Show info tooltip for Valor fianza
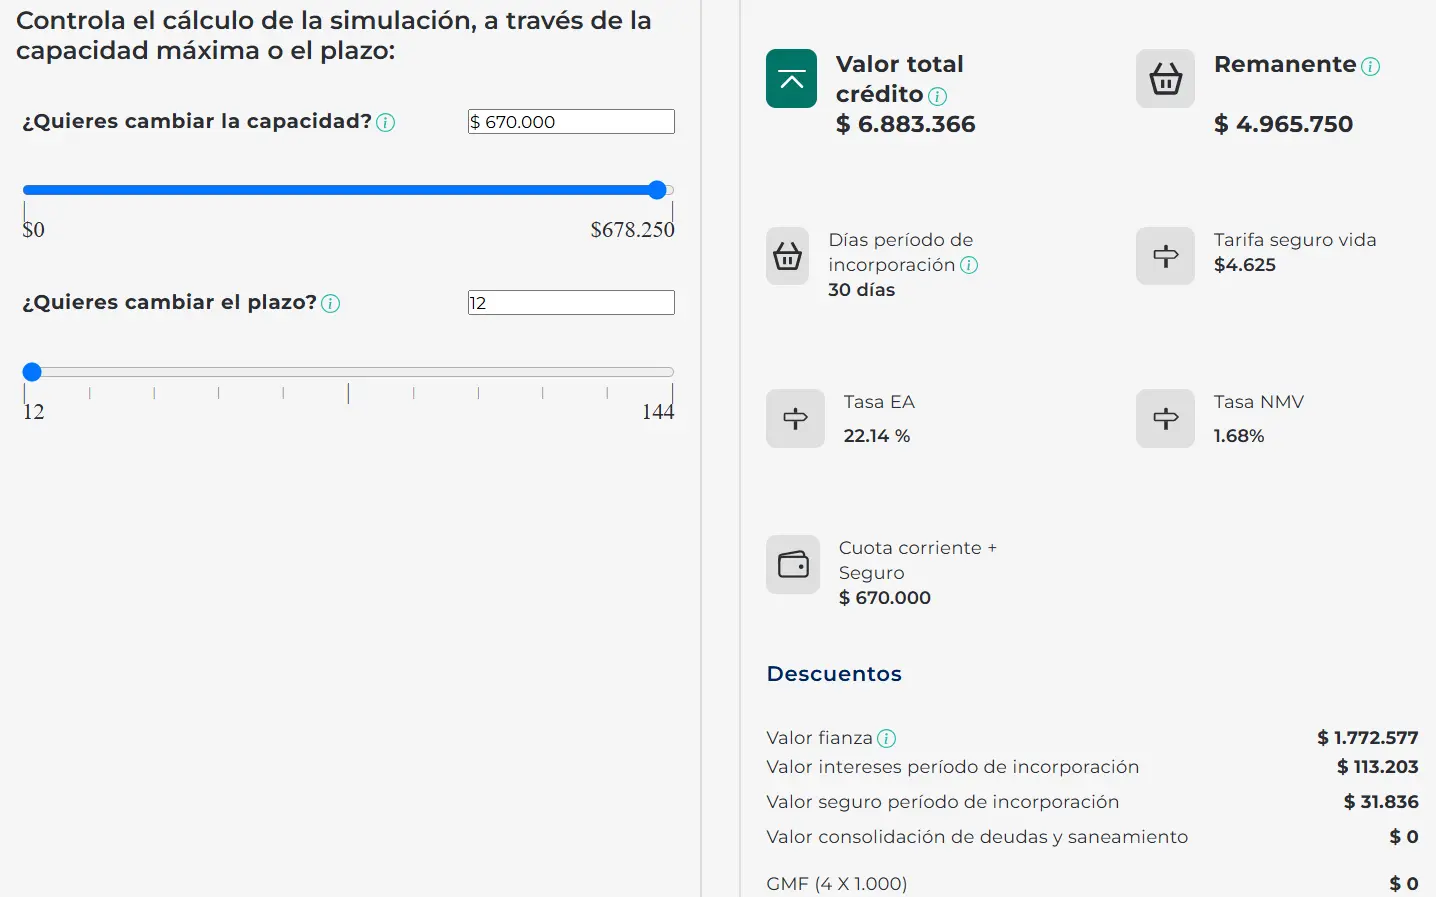Screen dimensions: 1436x897 click(886, 739)
